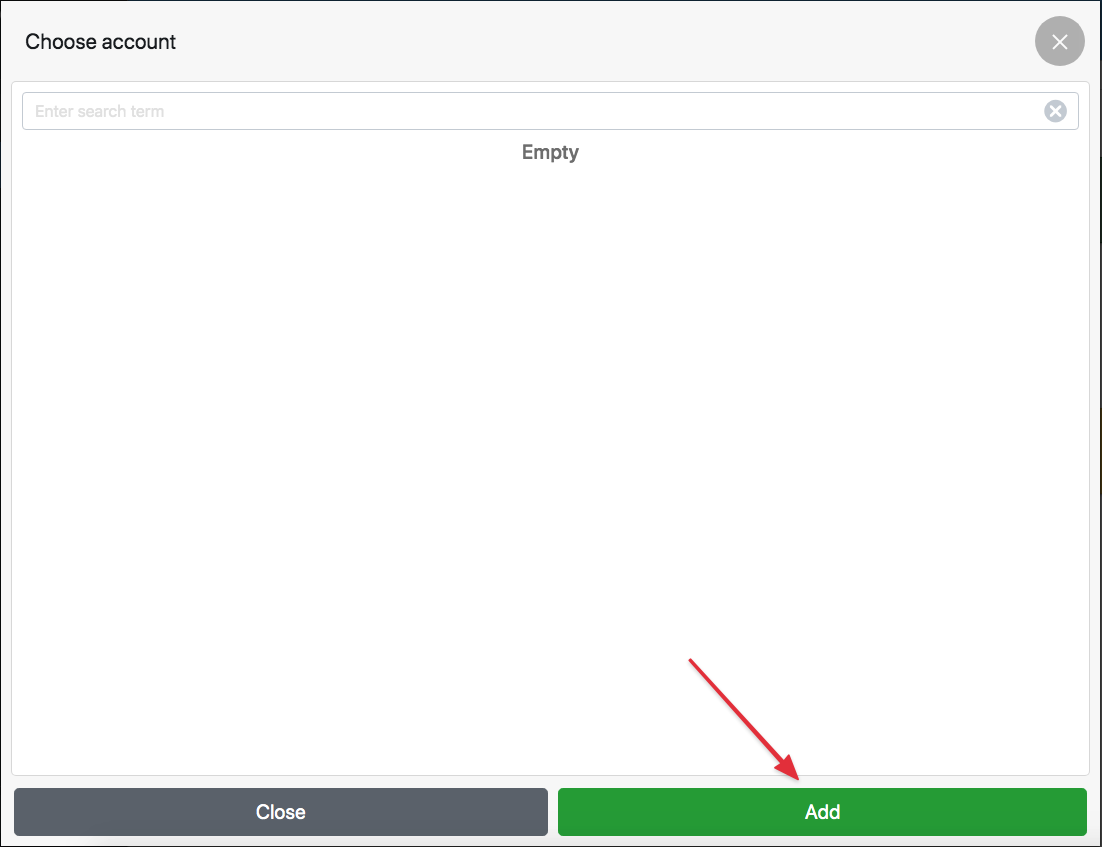Click the "Empty" placeholder text
This screenshot has width=1102, height=847.
550,153
